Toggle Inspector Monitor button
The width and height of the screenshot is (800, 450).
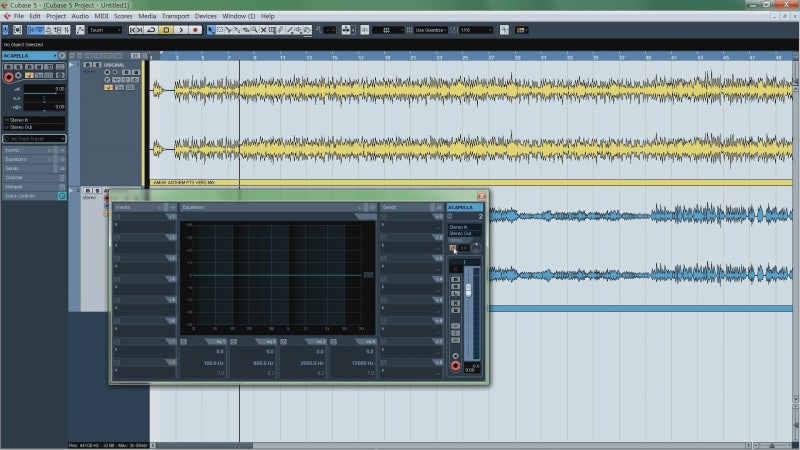pyautogui.click(x=19, y=76)
